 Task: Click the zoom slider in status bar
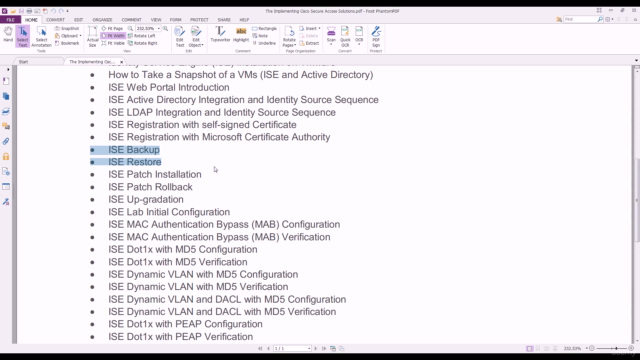(x=612, y=349)
